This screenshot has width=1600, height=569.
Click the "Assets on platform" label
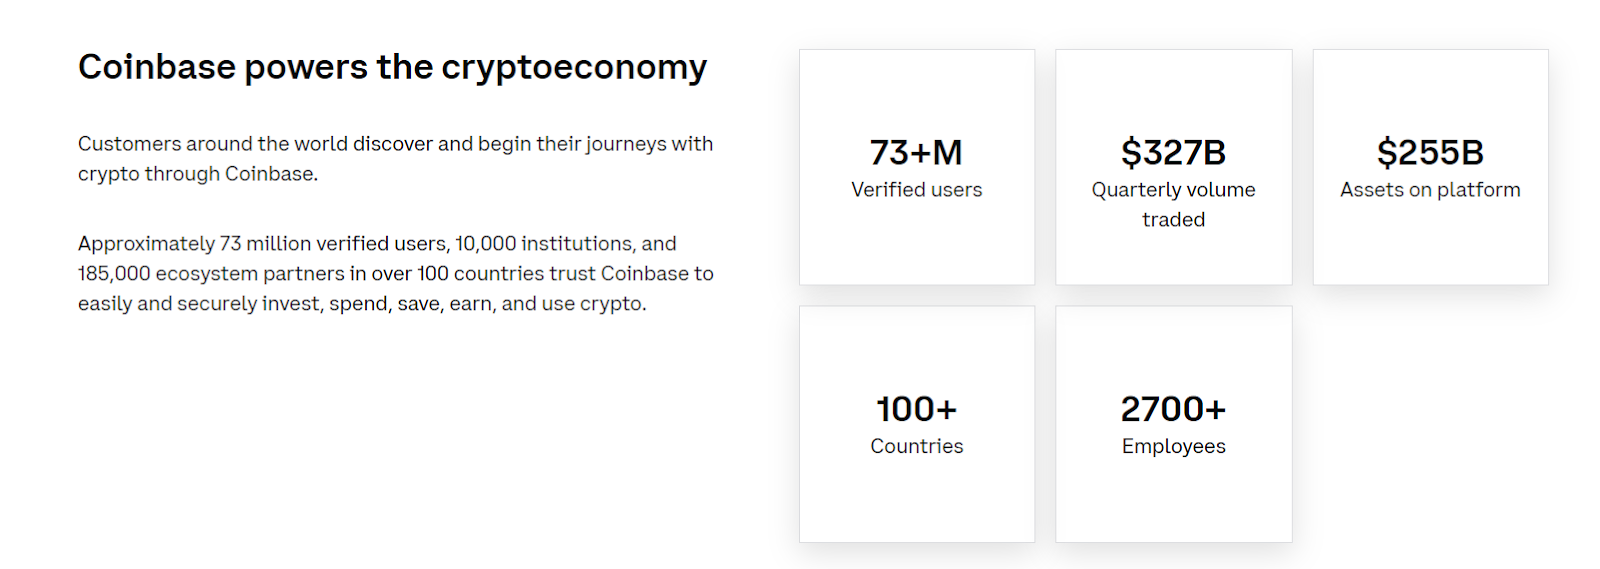point(1430,190)
